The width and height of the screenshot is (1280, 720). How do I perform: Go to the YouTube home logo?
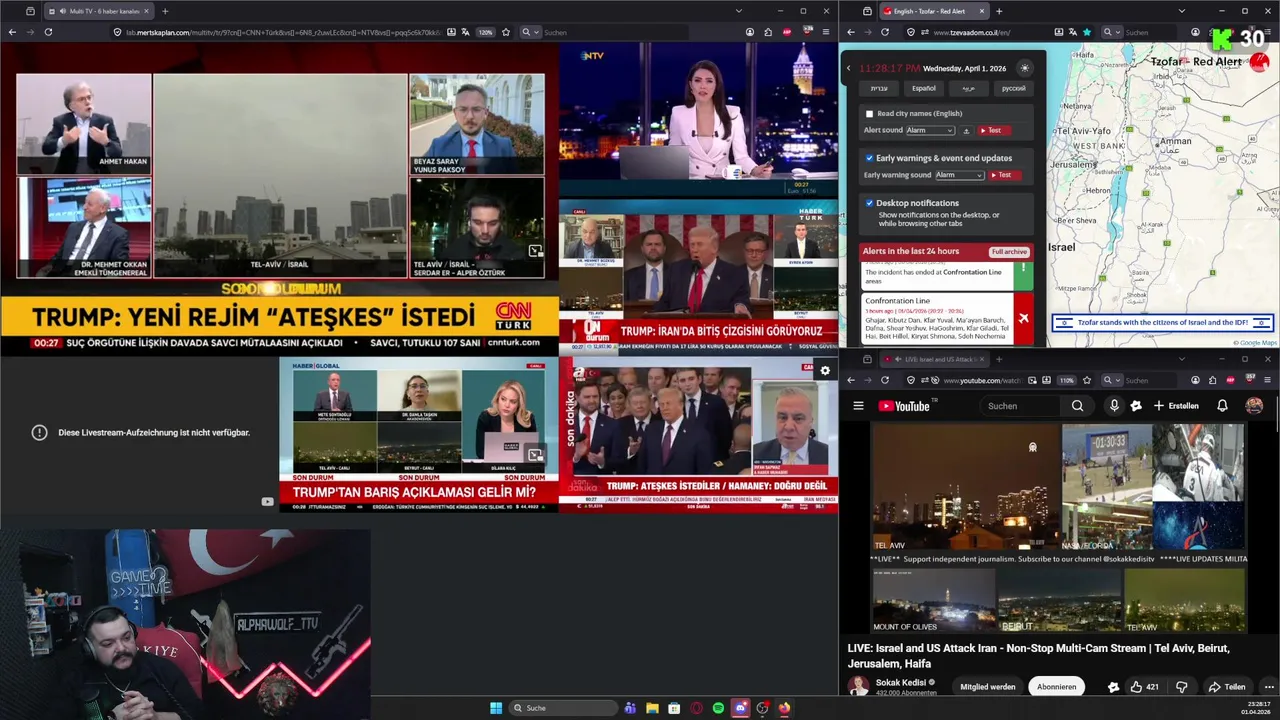click(904, 406)
